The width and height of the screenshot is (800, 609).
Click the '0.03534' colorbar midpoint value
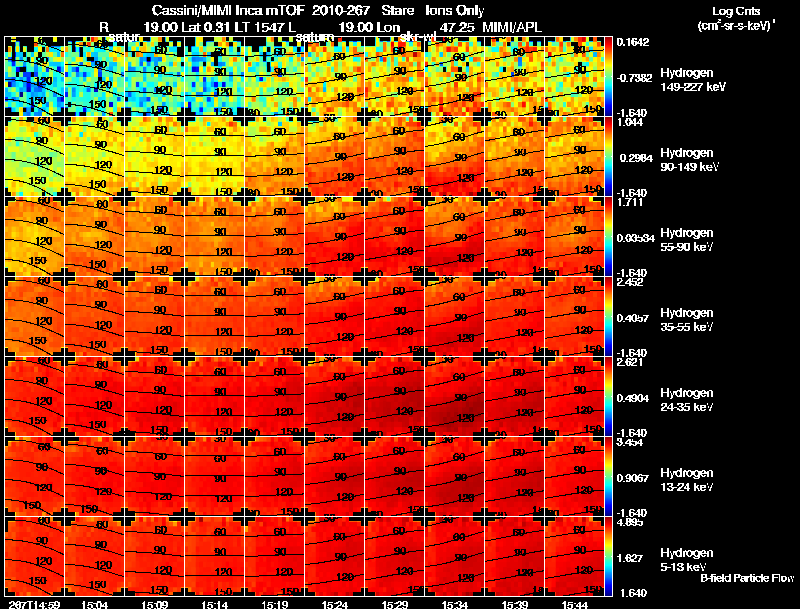[x=636, y=238]
